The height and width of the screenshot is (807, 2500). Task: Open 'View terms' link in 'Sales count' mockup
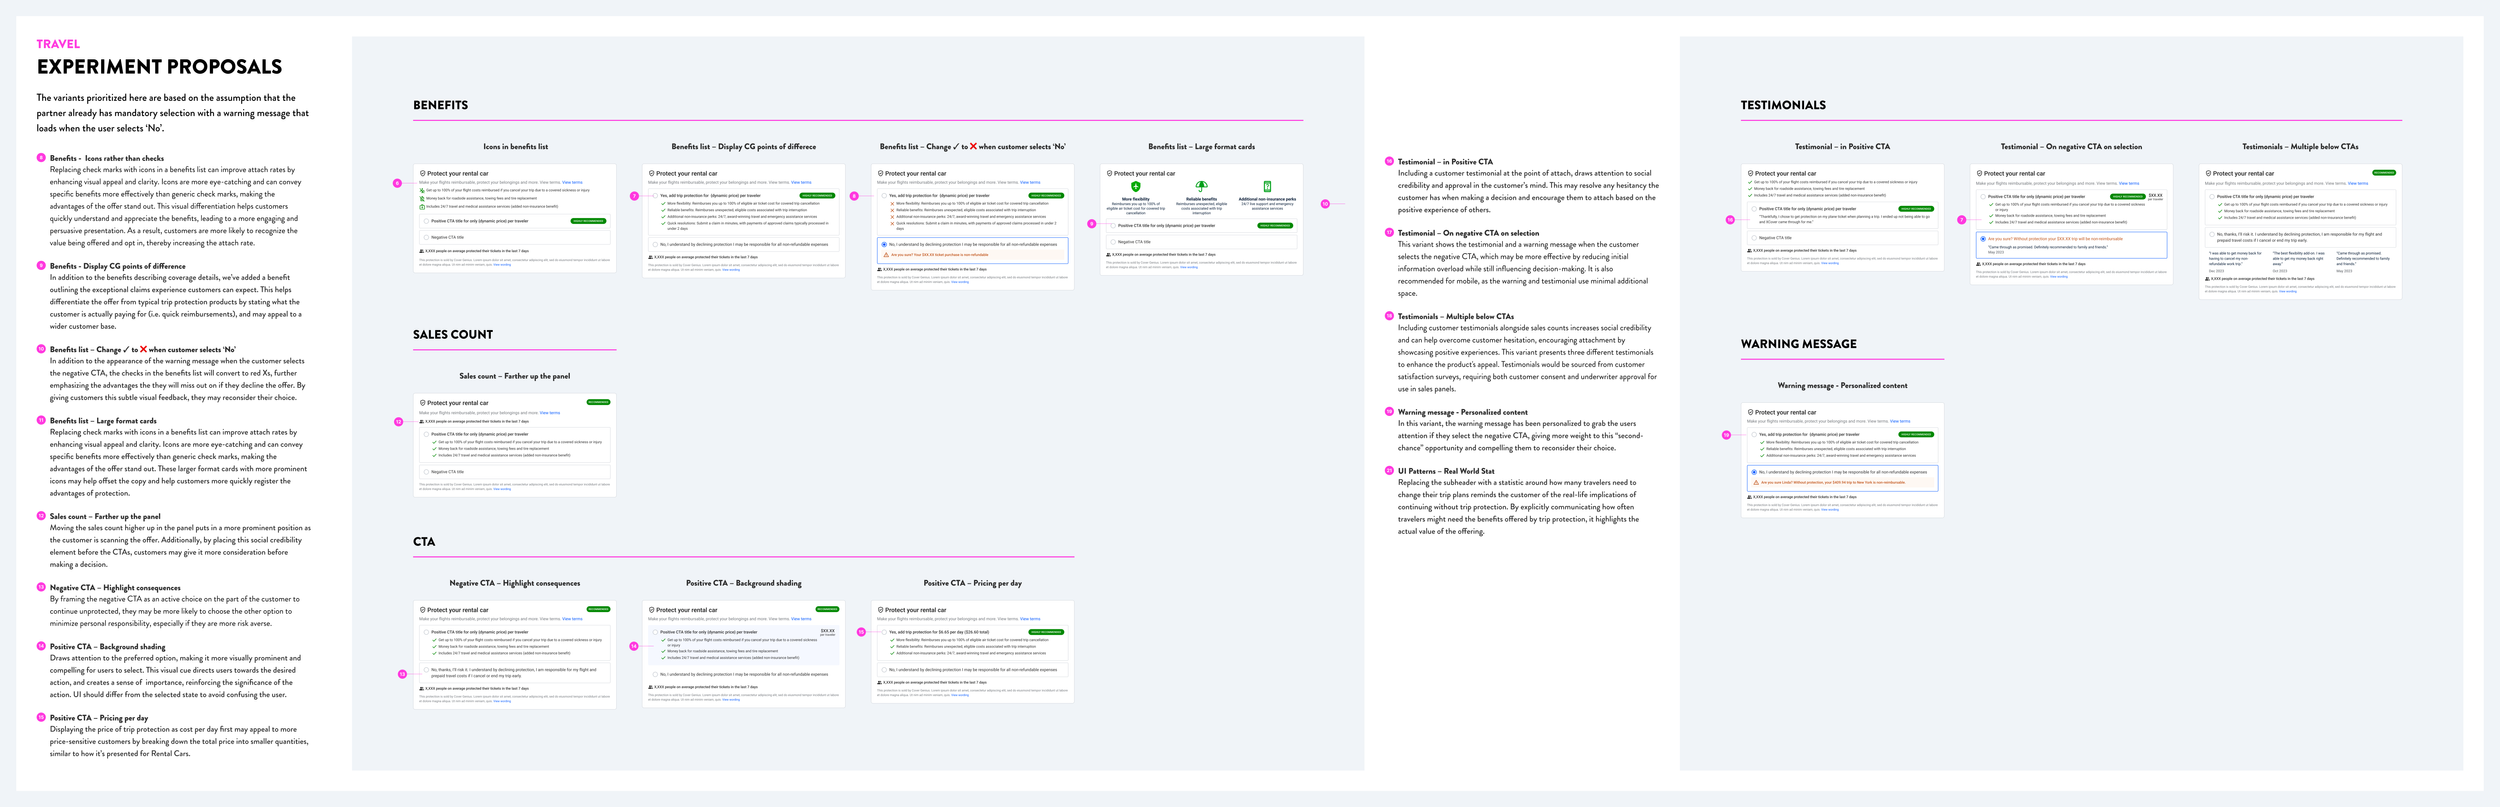coord(550,413)
